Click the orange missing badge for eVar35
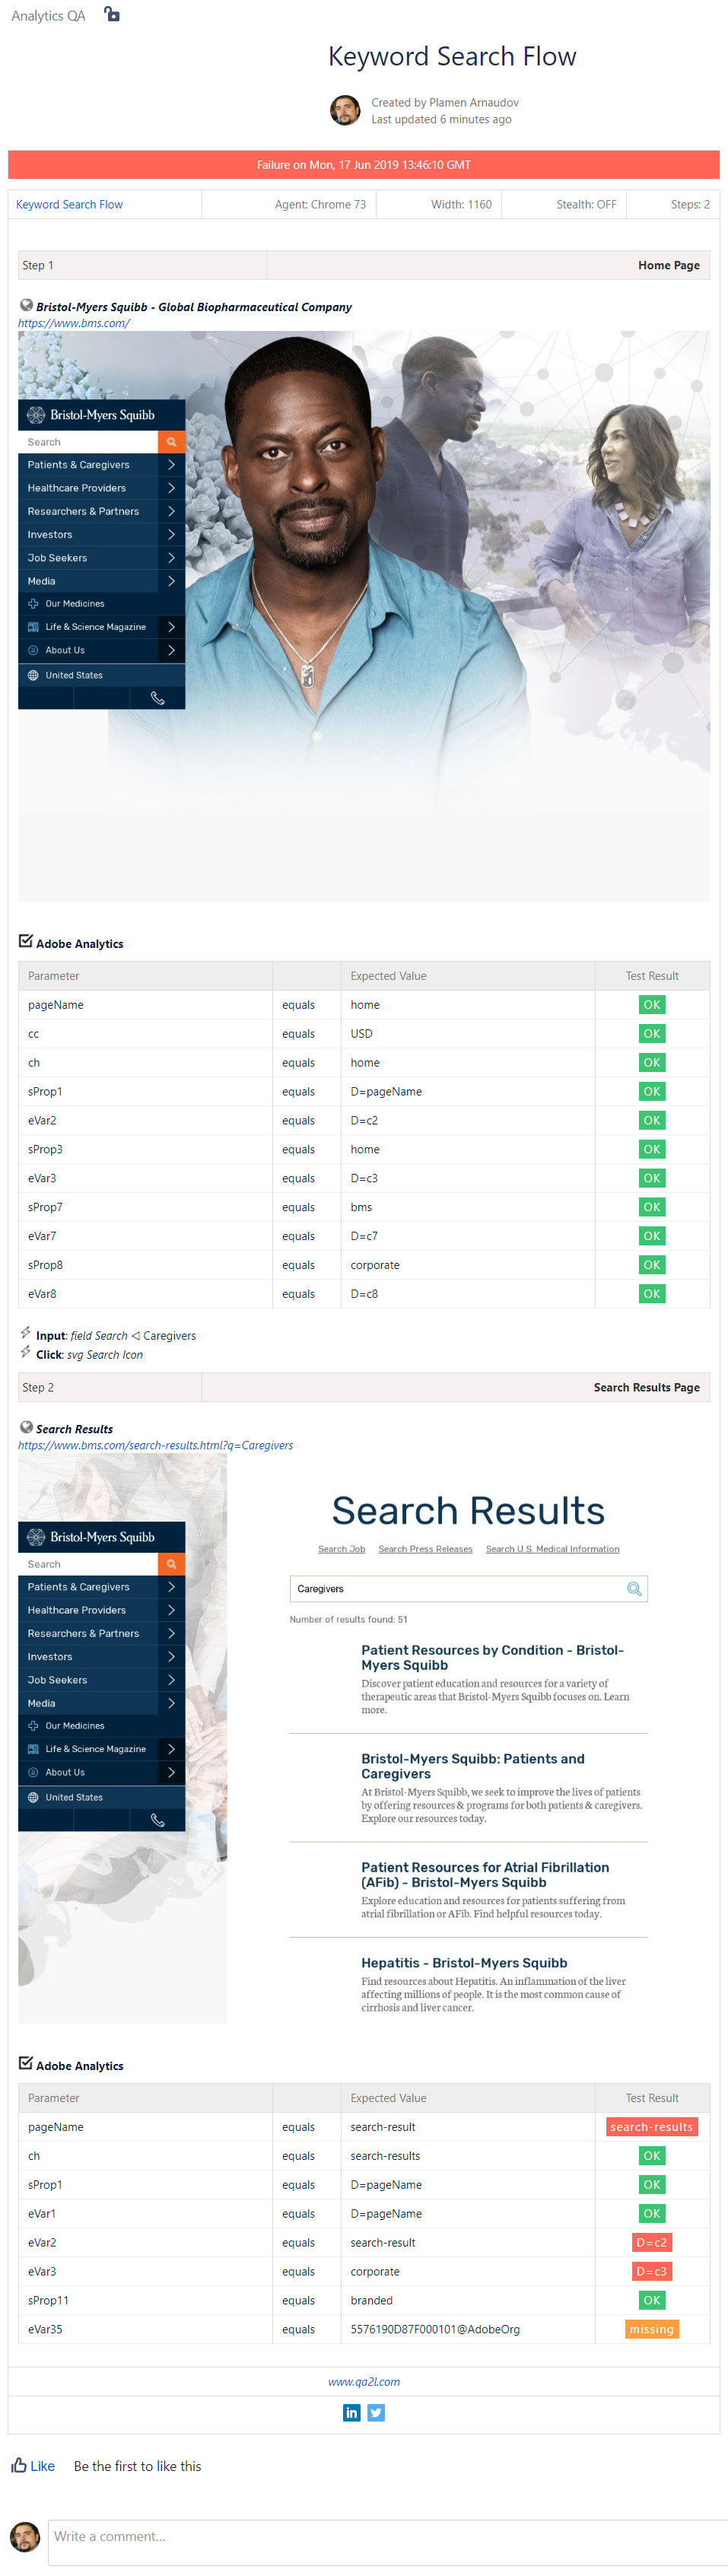728x2576 pixels. (652, 2329)
